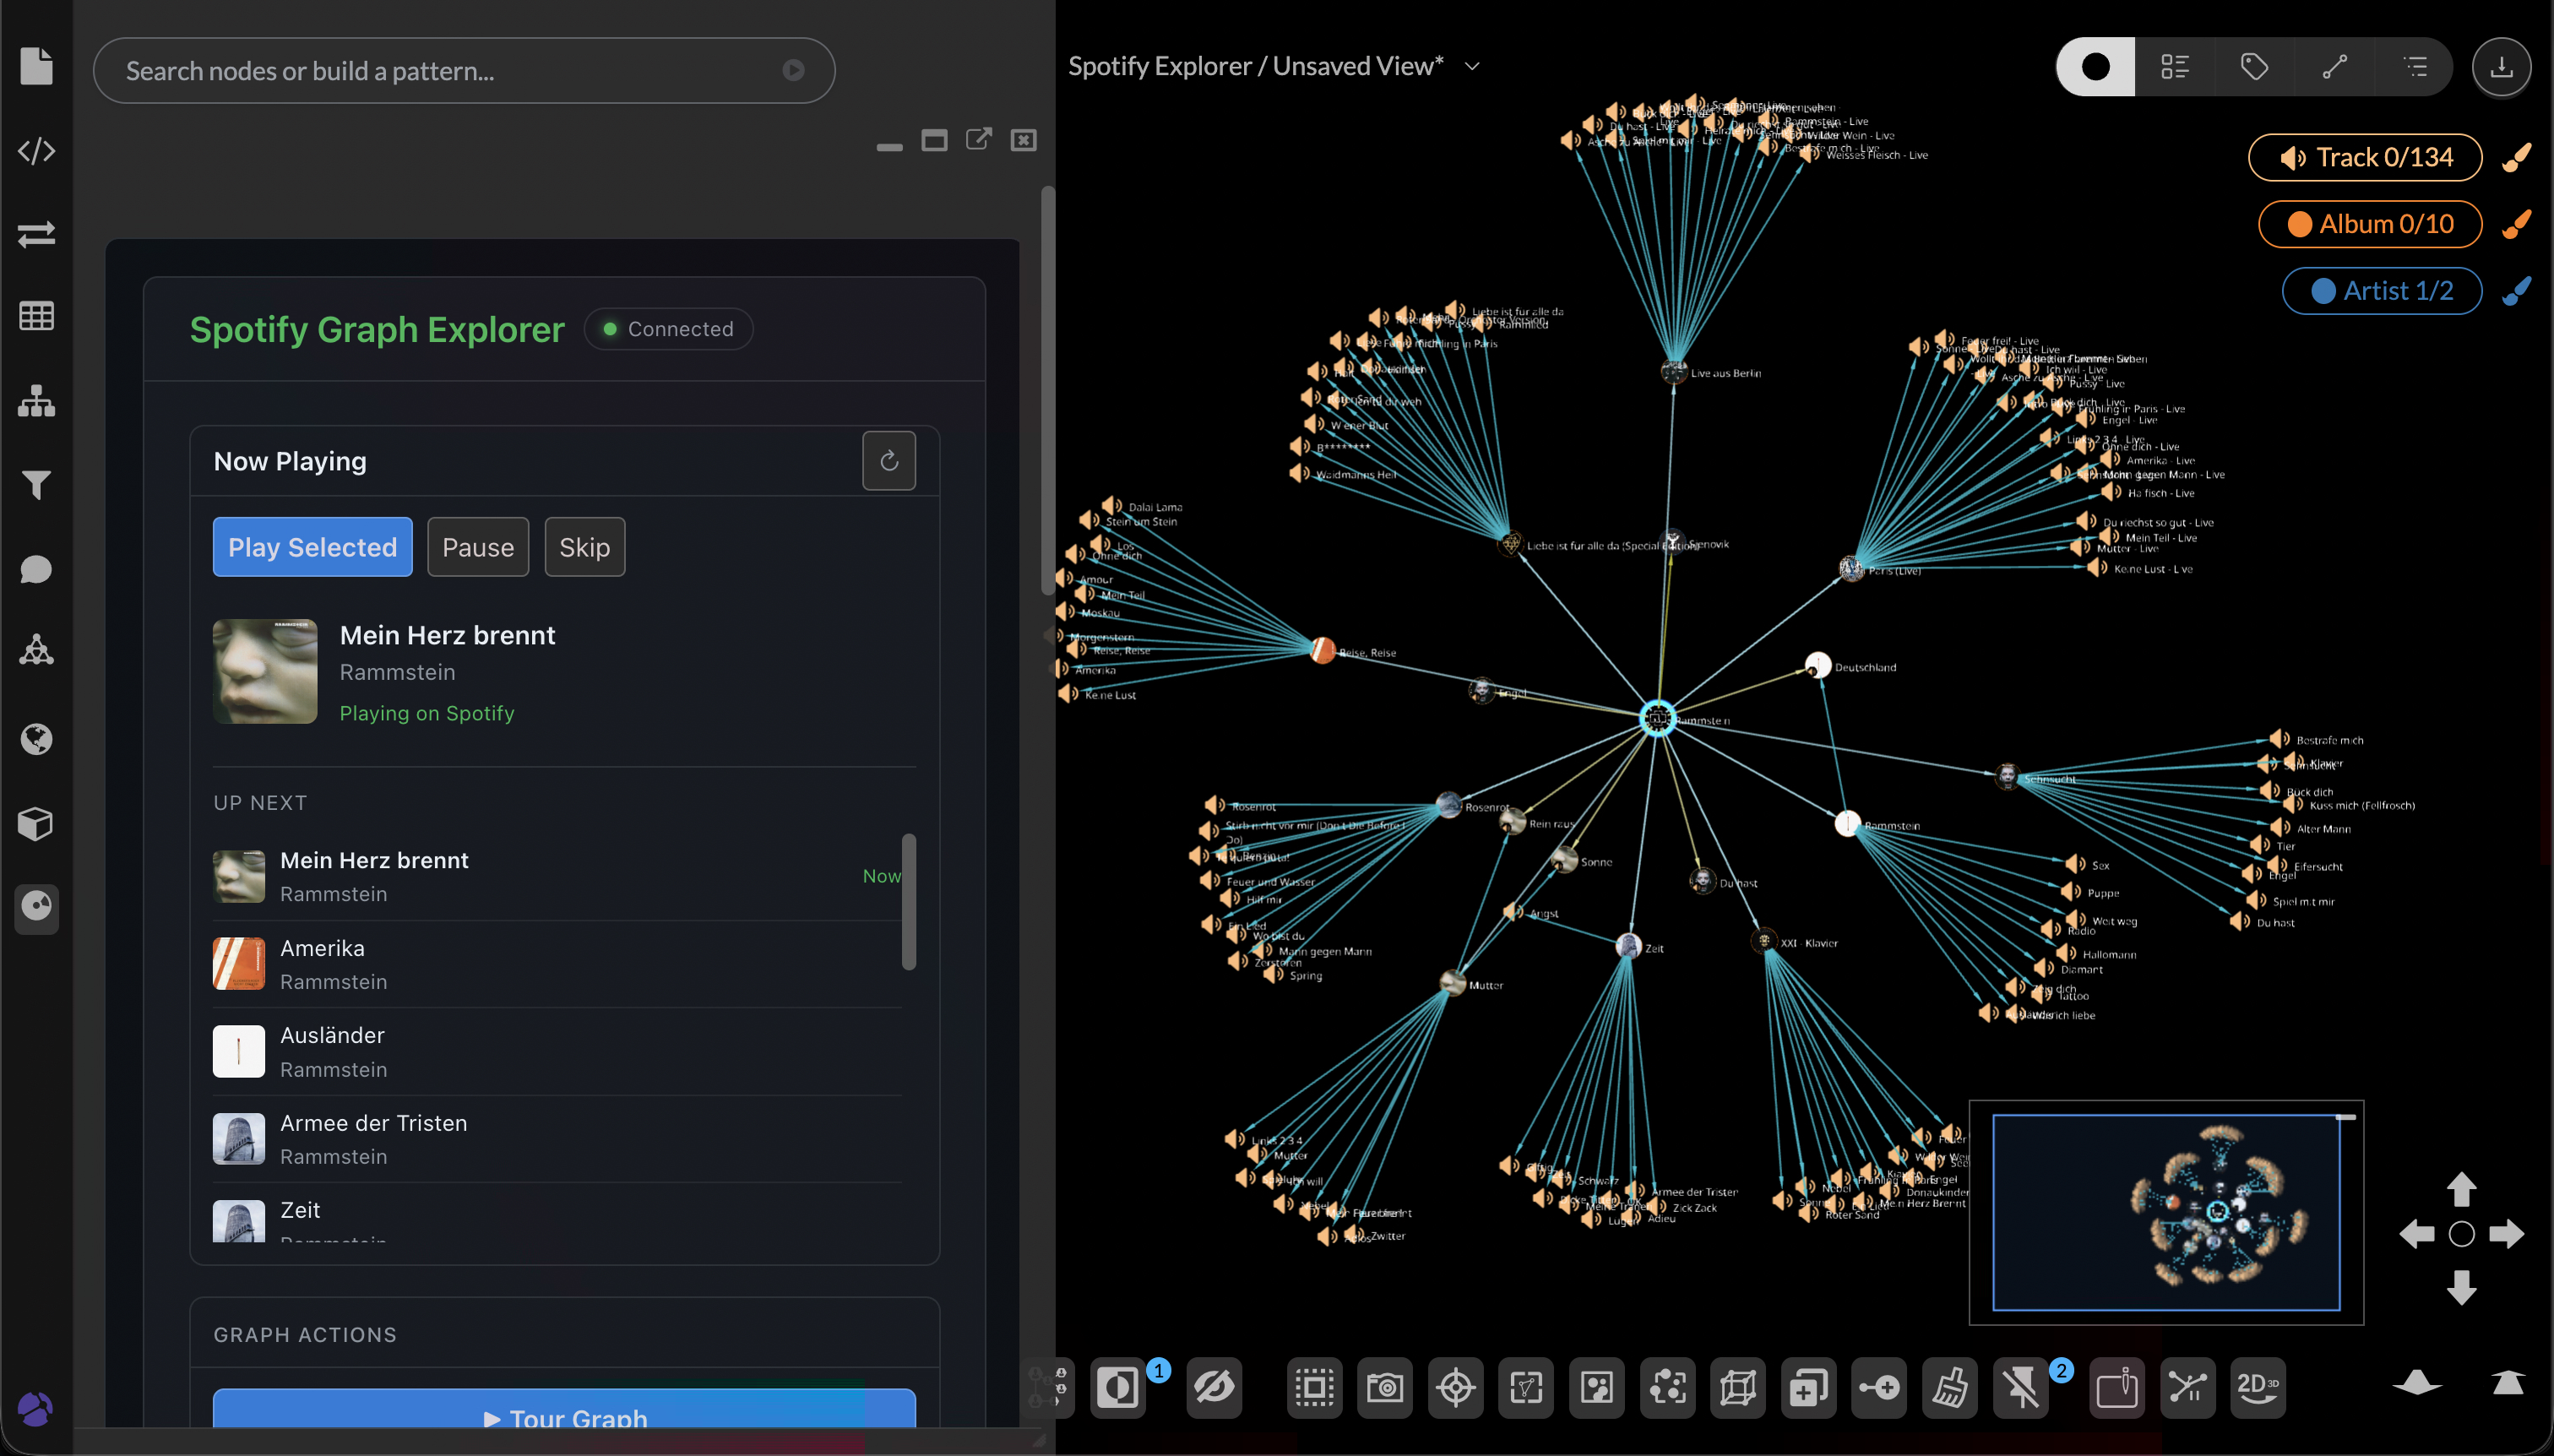Pick Artist color with blue brush

pos(2516,291)
